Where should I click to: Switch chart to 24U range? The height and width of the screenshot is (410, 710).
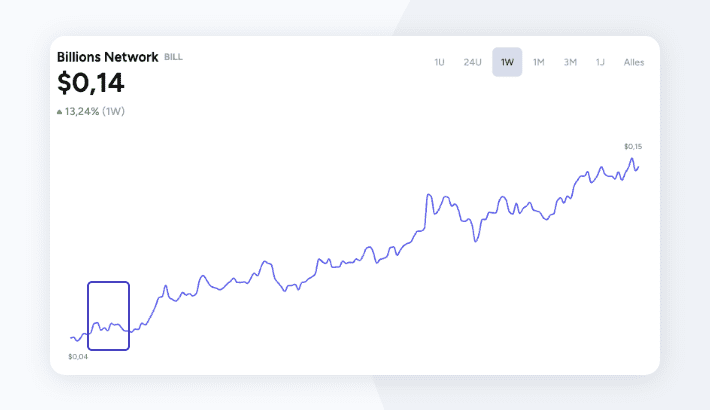coord(472,62)
